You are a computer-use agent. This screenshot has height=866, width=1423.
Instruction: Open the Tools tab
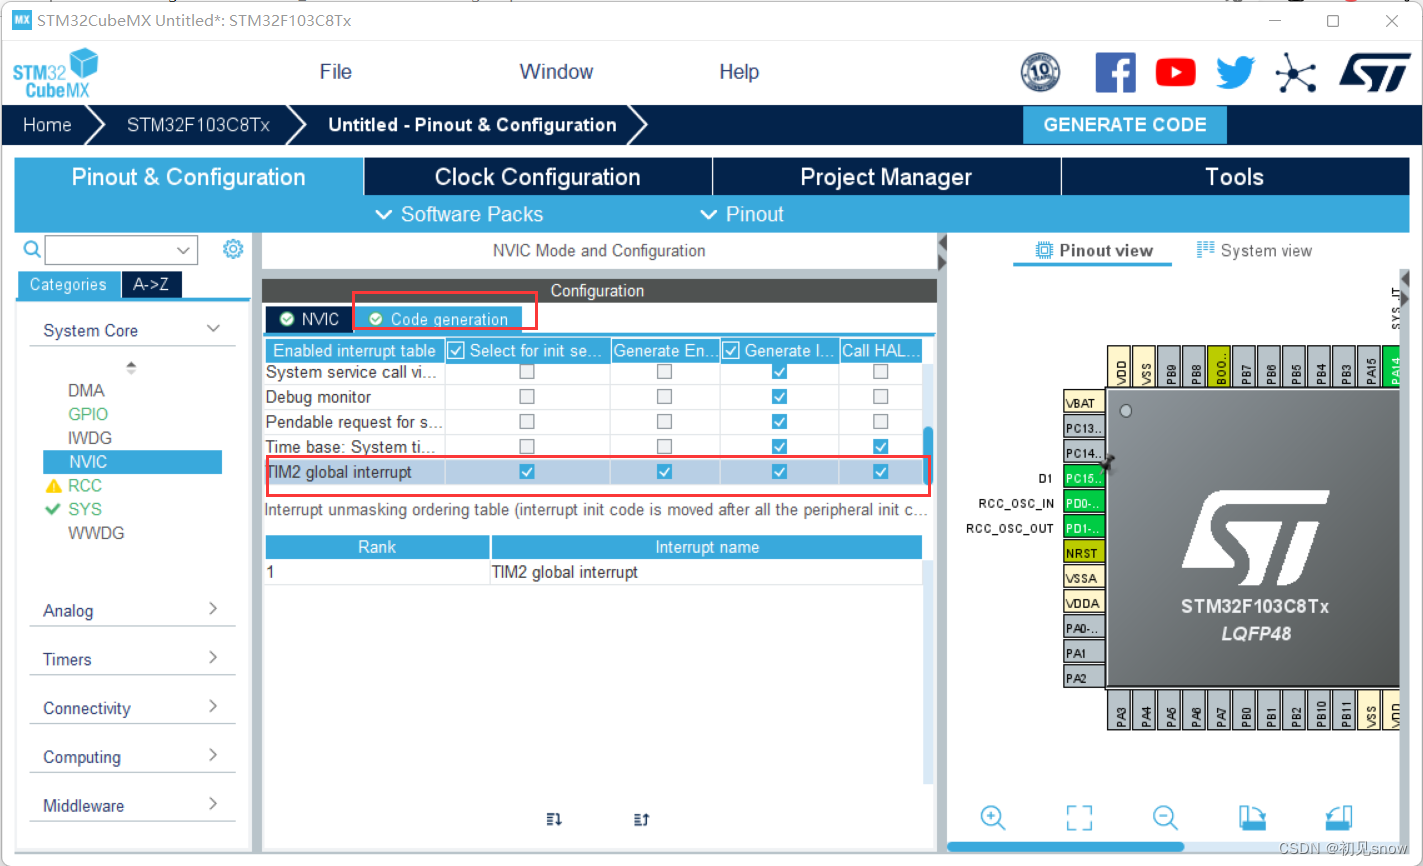click(1234, 177)
